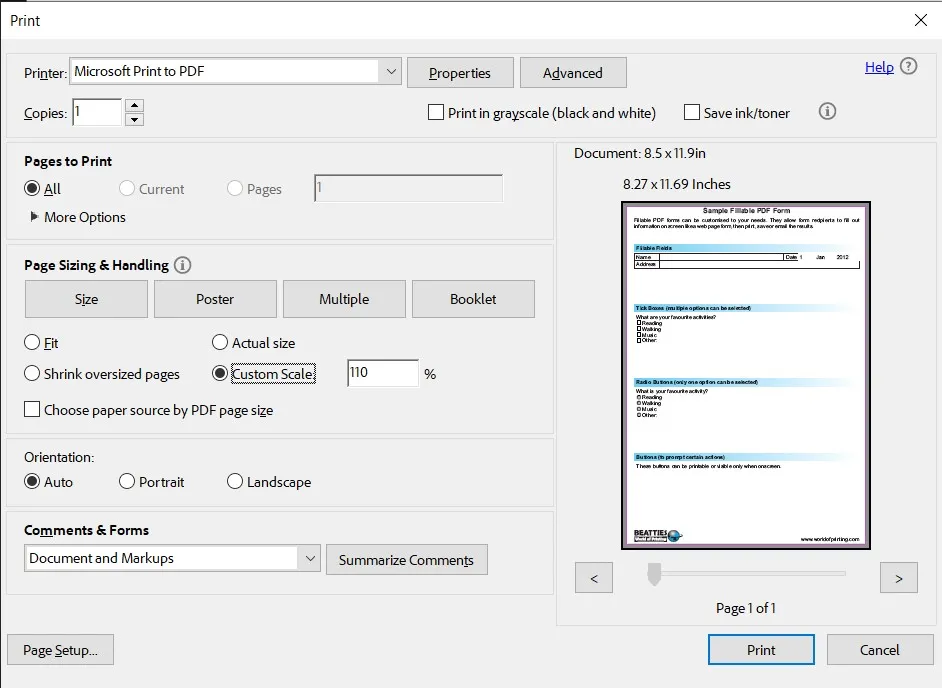
Task: Go to previous preview page arrow
Action: point(594,578)
